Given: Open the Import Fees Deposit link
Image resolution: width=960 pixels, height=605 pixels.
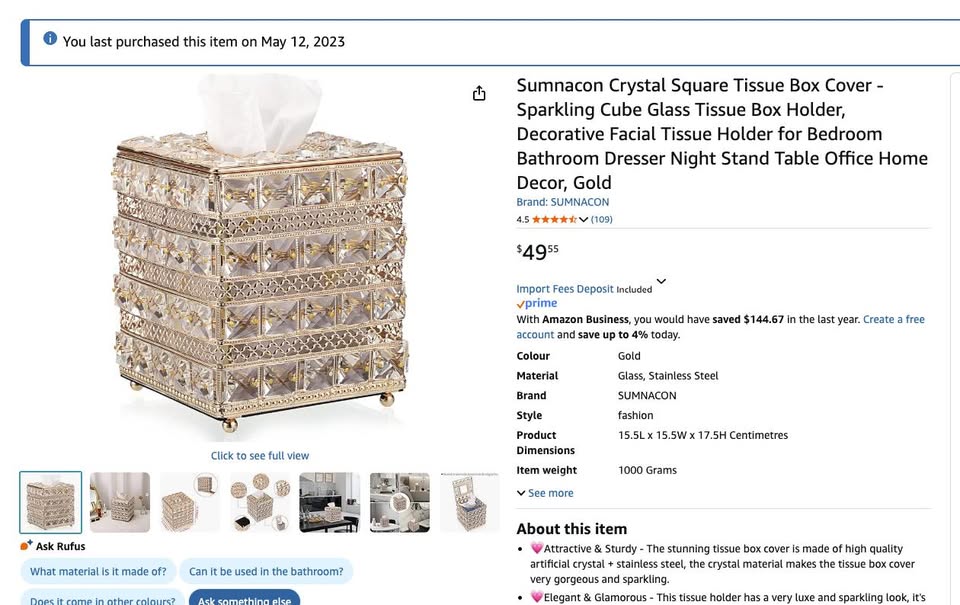Looking at the screenshot, I should click(x=565, y=289).
